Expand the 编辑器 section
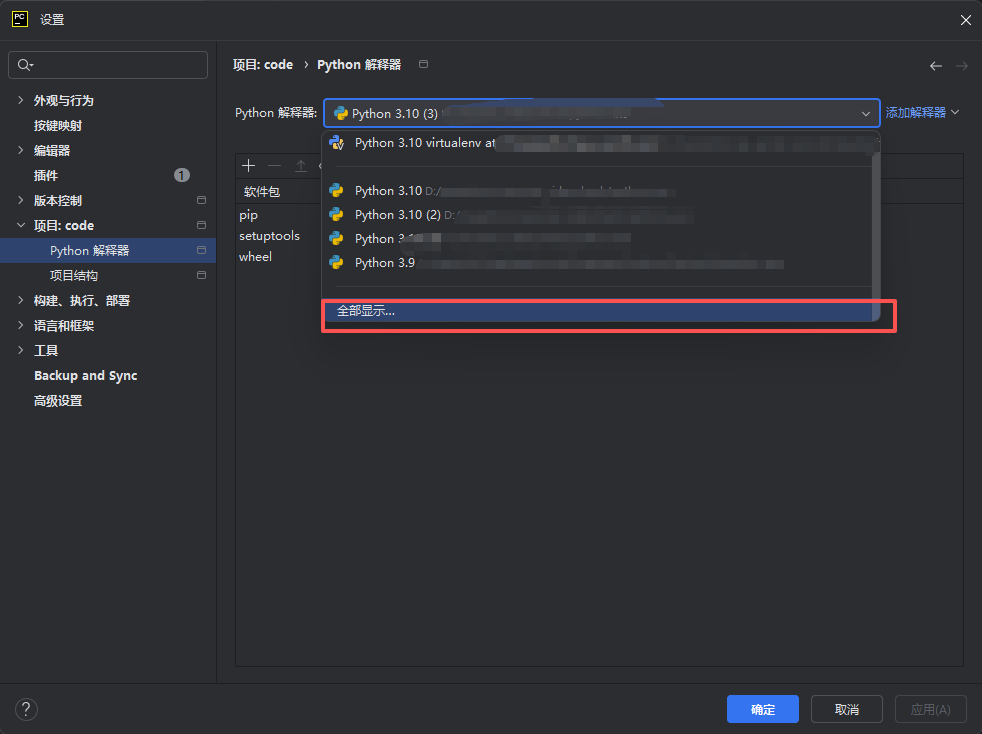This screenshot has width=982, height=734. (21, 150)
